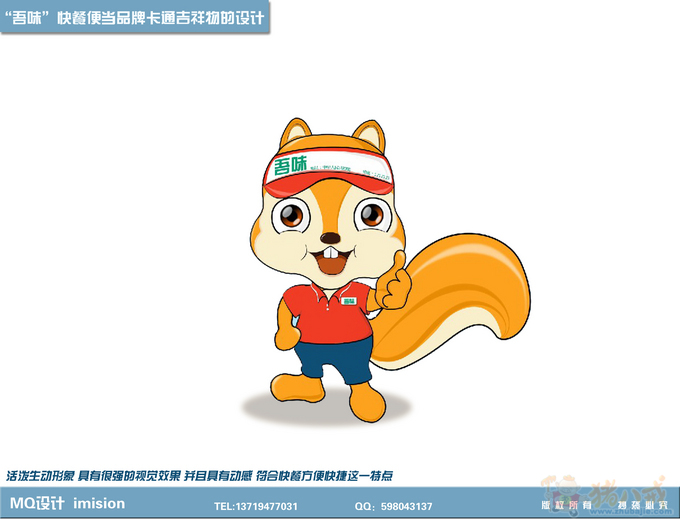This screenshot has height=519, width=680.
Task: Click the MQ设计 imision label
Action: 67,503
